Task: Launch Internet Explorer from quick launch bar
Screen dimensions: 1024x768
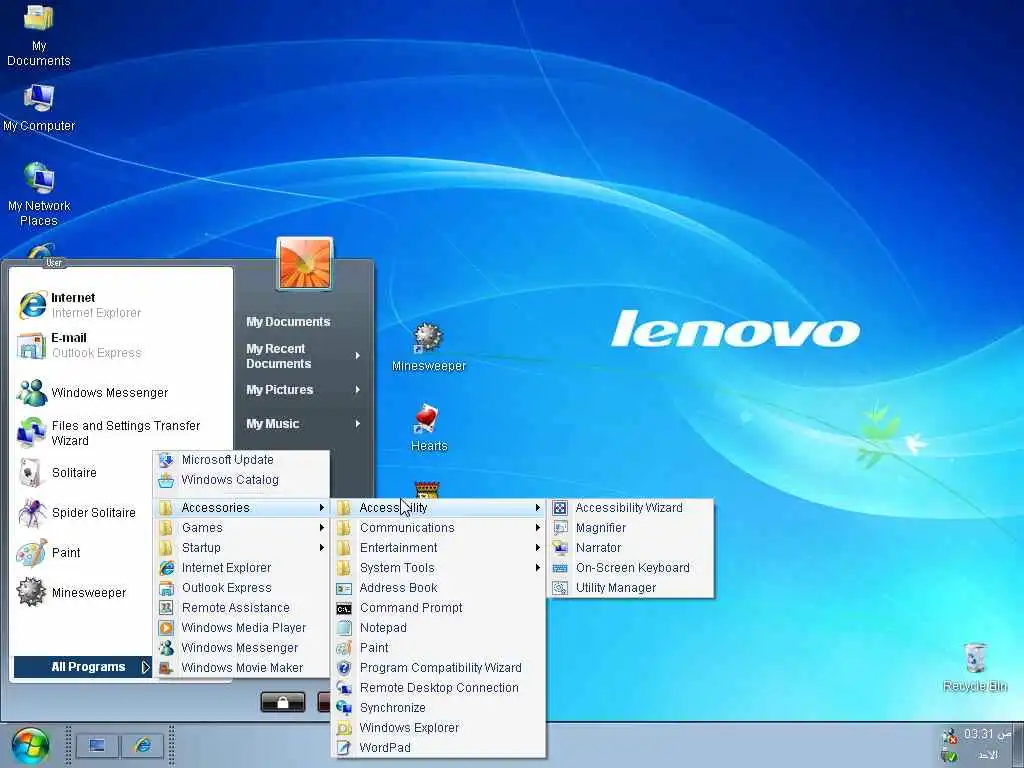Action: pyautogui.click(x=142, y=746)
